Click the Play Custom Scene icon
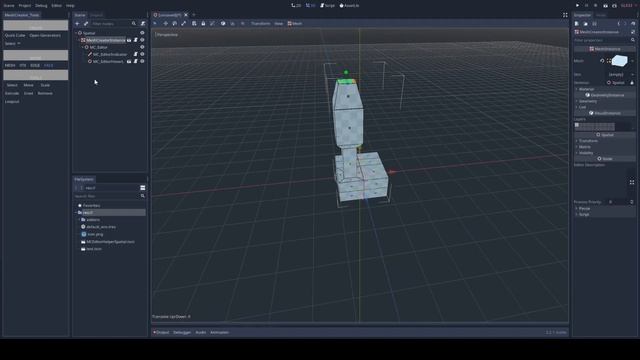Screen dimensions: 640x360 pos(614,6)
